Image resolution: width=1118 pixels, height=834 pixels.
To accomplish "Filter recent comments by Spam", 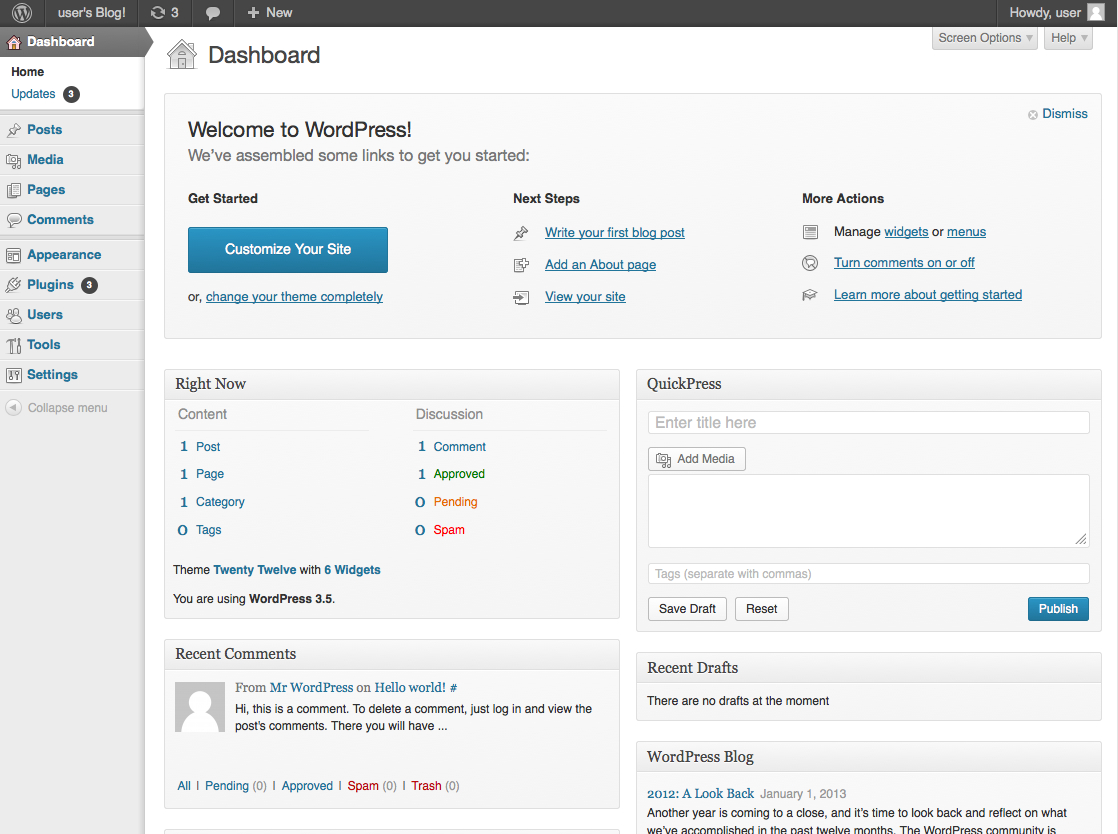I will (363, 786).
